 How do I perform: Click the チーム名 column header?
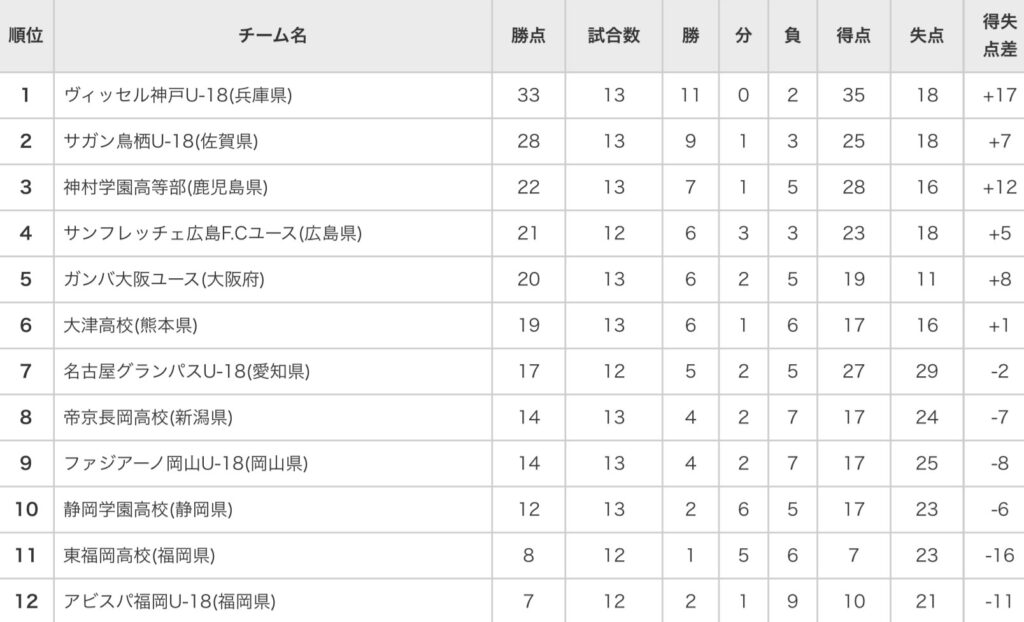[272, 35]
